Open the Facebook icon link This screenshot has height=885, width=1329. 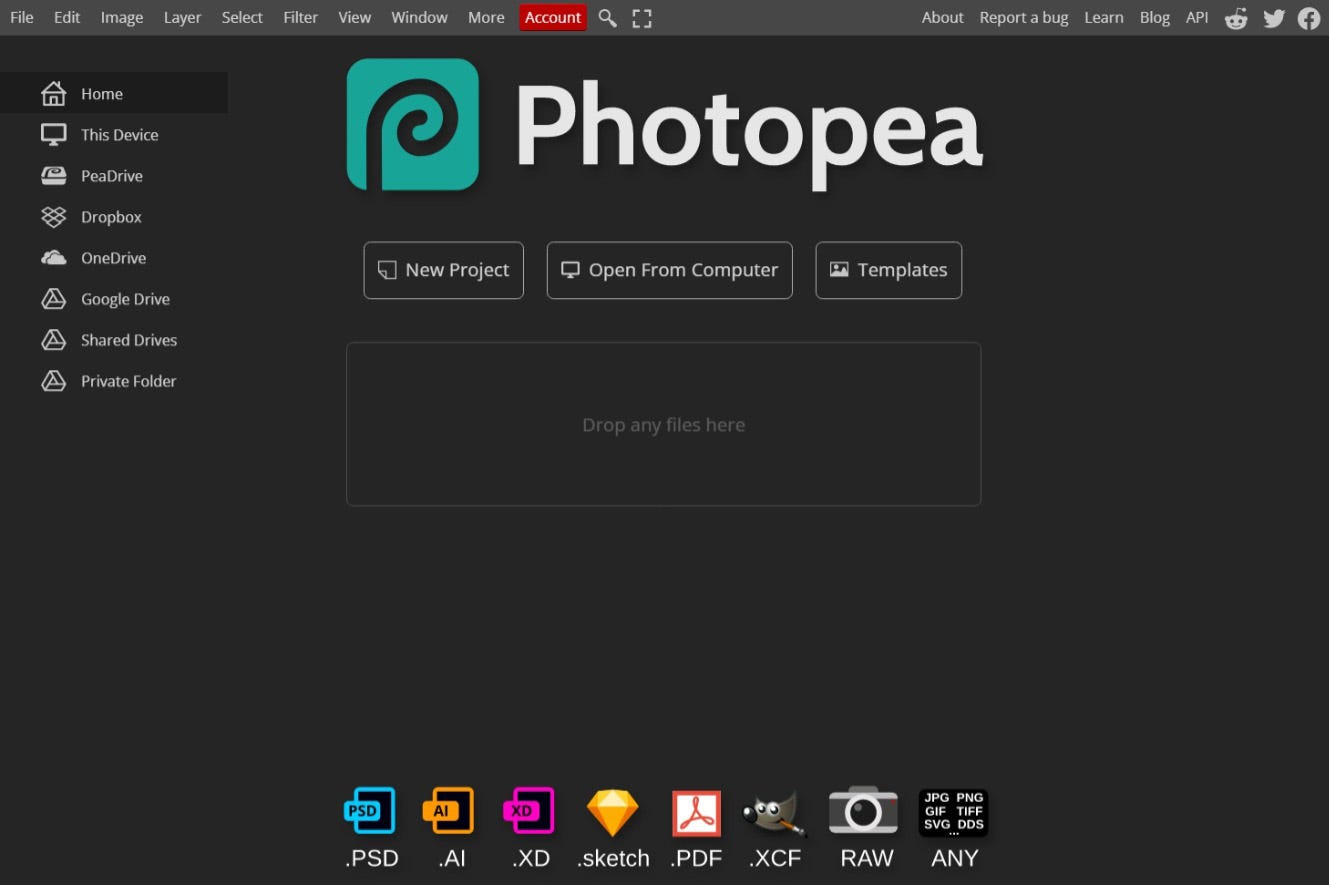(x=1309, y=18)
